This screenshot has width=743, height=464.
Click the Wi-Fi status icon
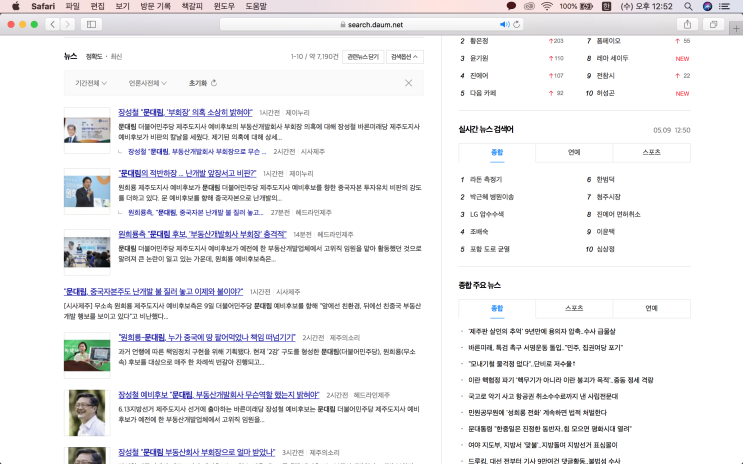click(x=547, y=6)
